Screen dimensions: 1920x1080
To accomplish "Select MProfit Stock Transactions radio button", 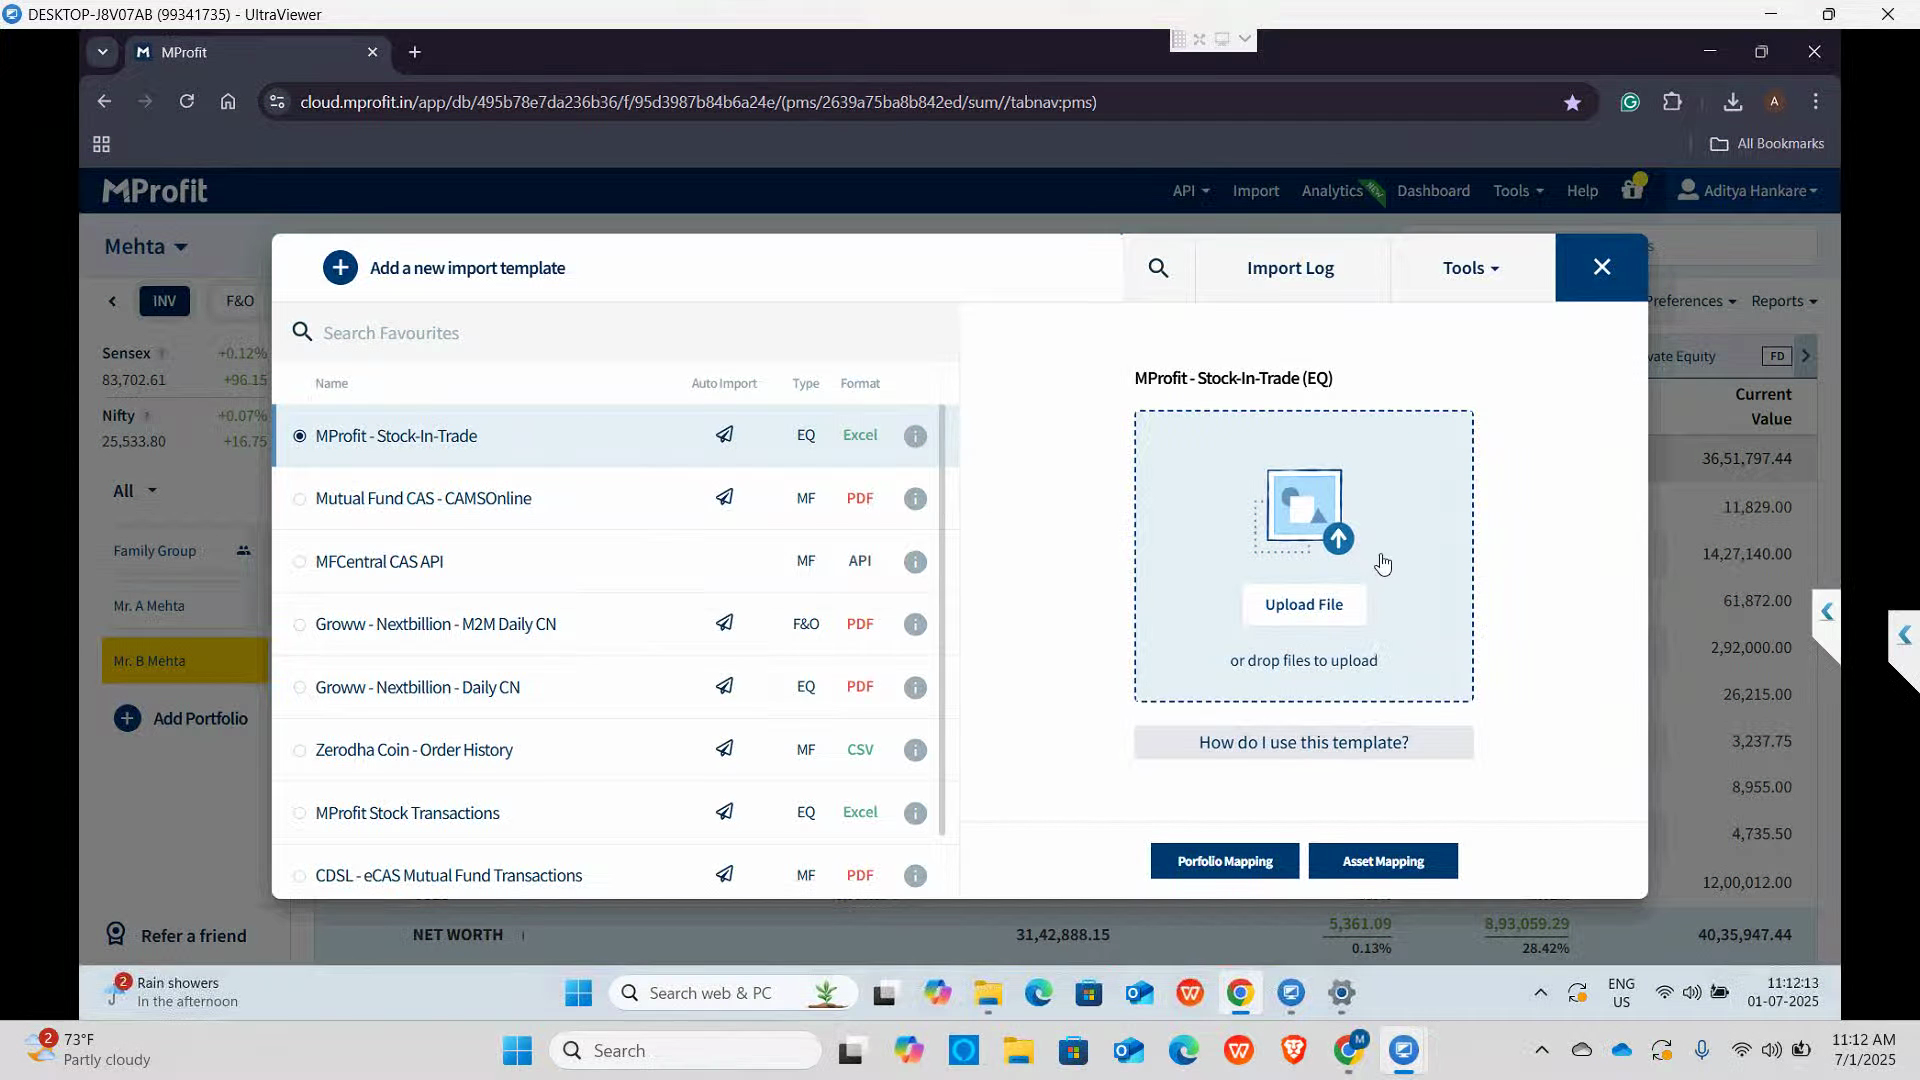I will pyautogui.click(x=299, y=813).
